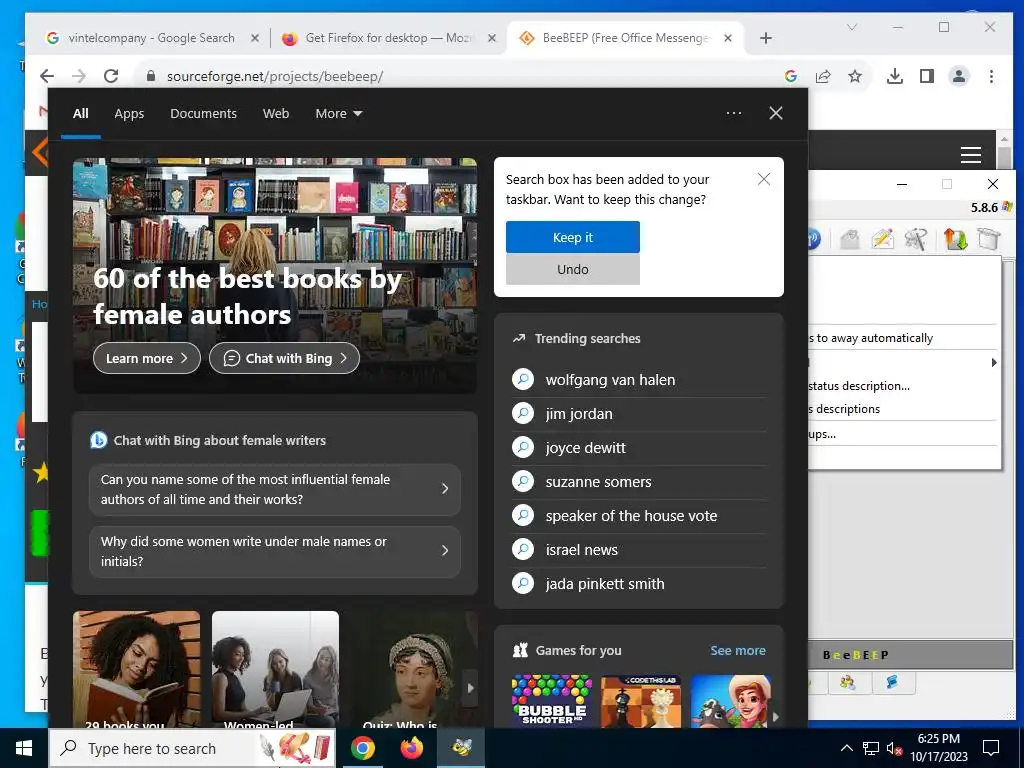The image size is (1024, 768).
Task: Open Chrome downloads icon
Action: click(895, 76)
